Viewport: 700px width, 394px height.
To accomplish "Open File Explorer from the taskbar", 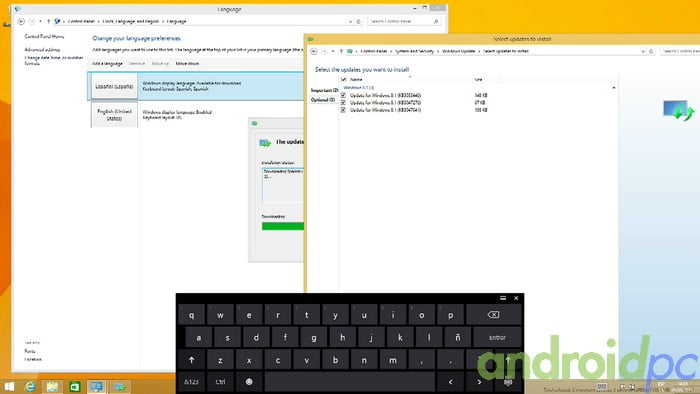I will [x=52, y=386].
